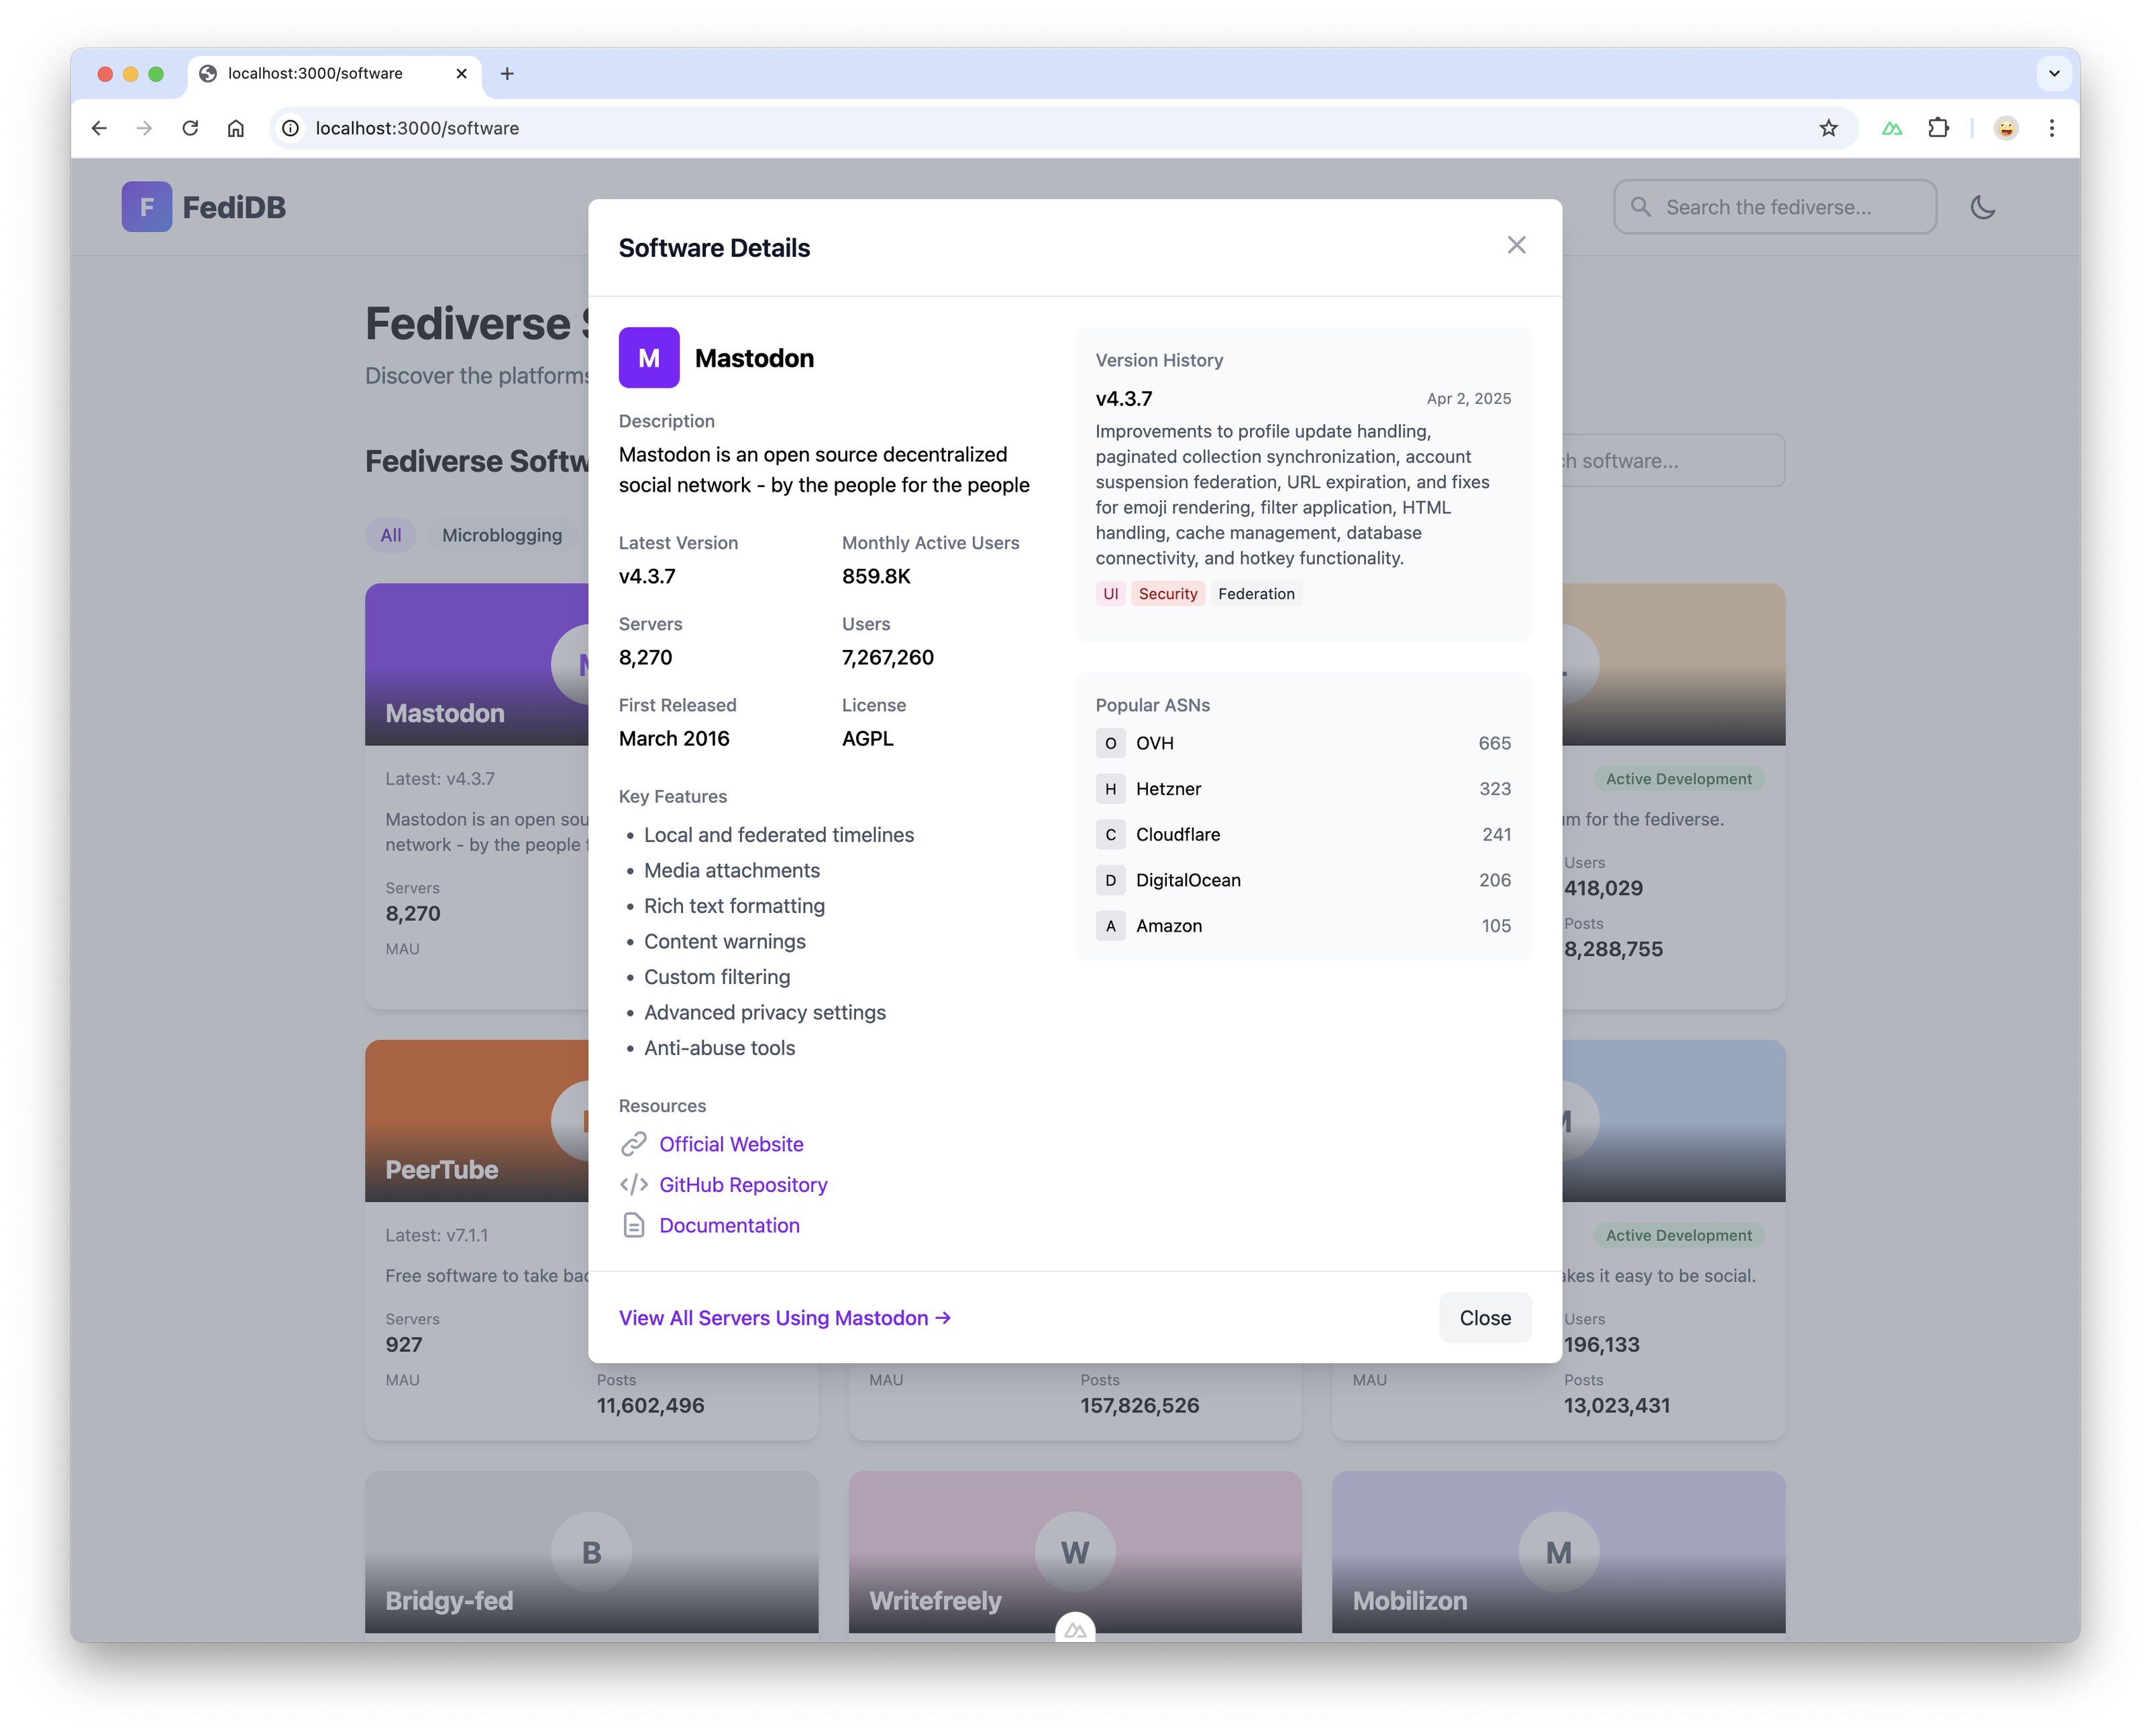
Task: Click the D badge icon next to DigitalOcean
Action: (x=1110, y=880)
